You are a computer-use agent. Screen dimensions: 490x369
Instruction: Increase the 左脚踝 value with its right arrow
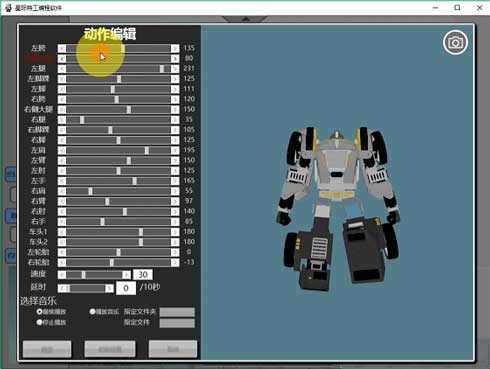pyautogui.click(x=175, y=79)
